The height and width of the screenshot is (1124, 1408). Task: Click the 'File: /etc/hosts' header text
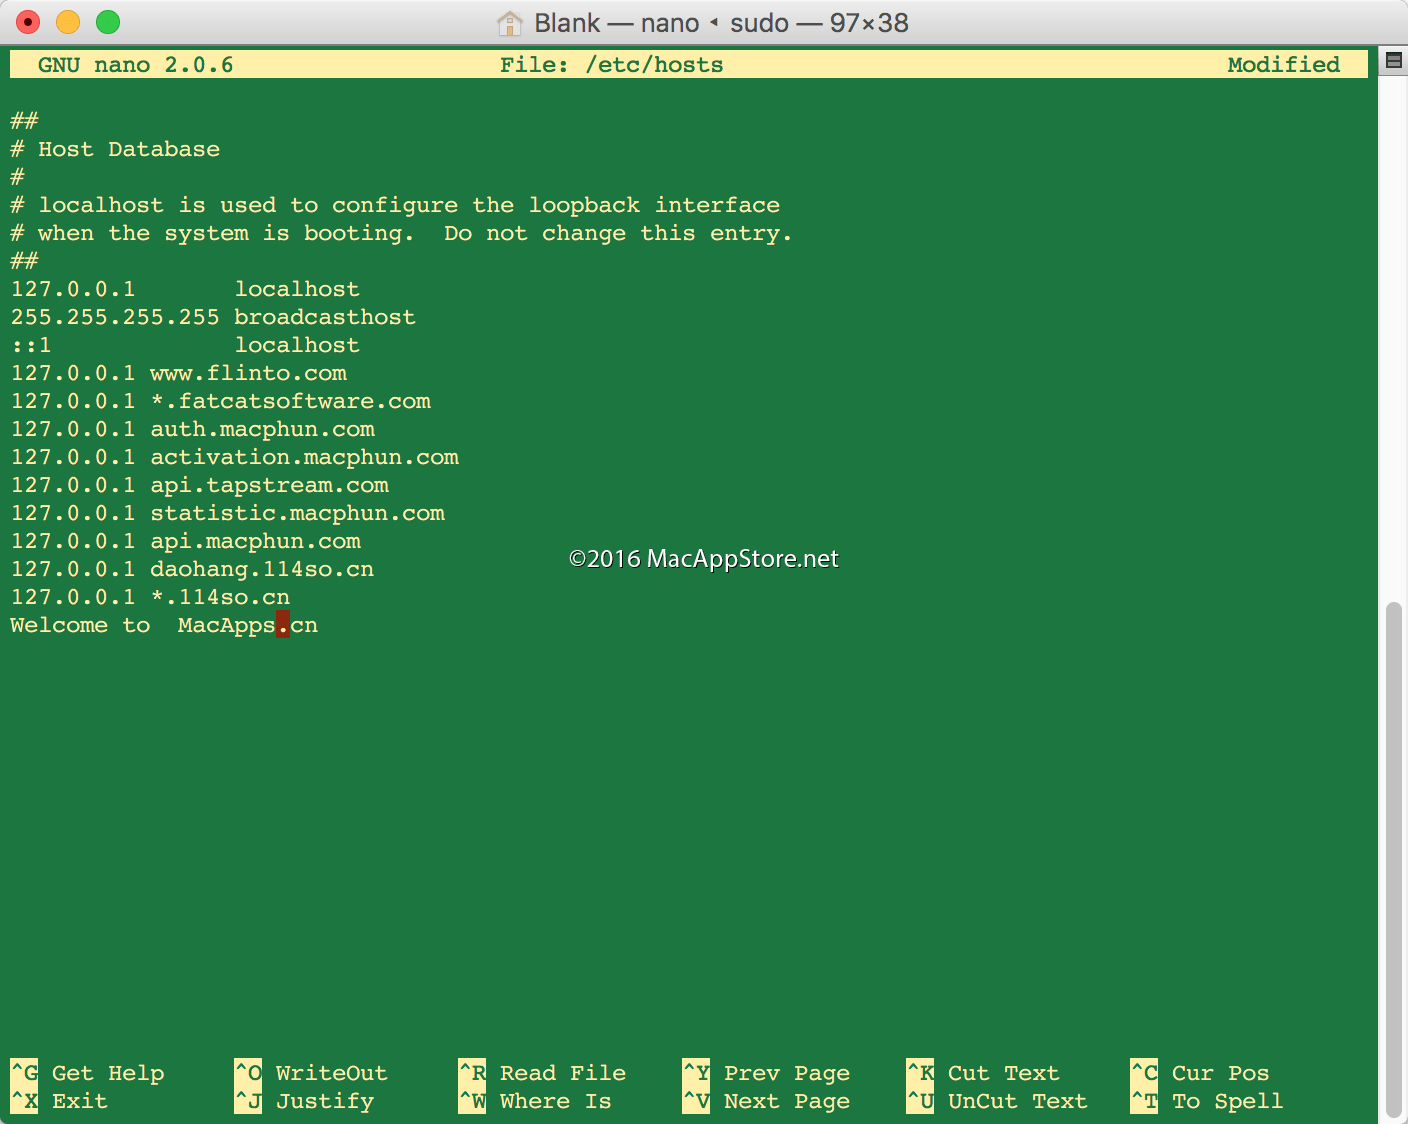click(x=612, y=65)
